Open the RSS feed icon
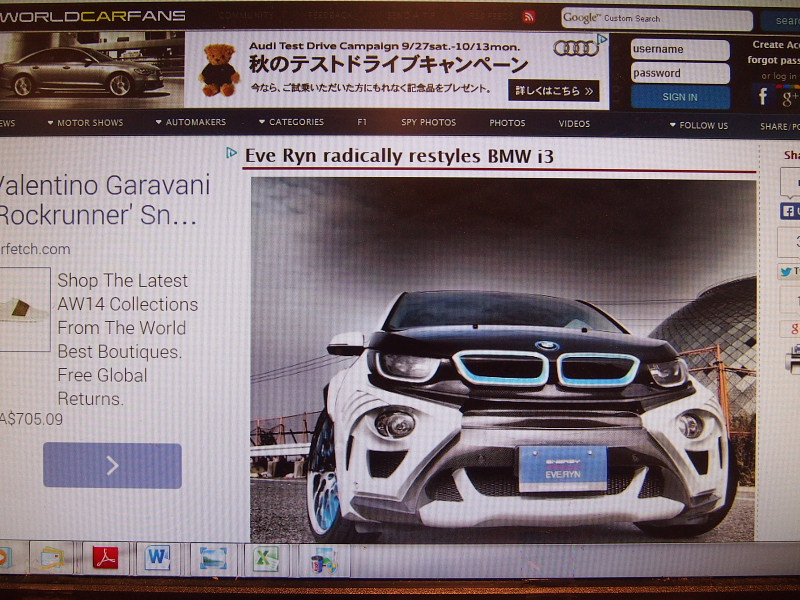Screen dimensions: 800x600 coord(529,17)
